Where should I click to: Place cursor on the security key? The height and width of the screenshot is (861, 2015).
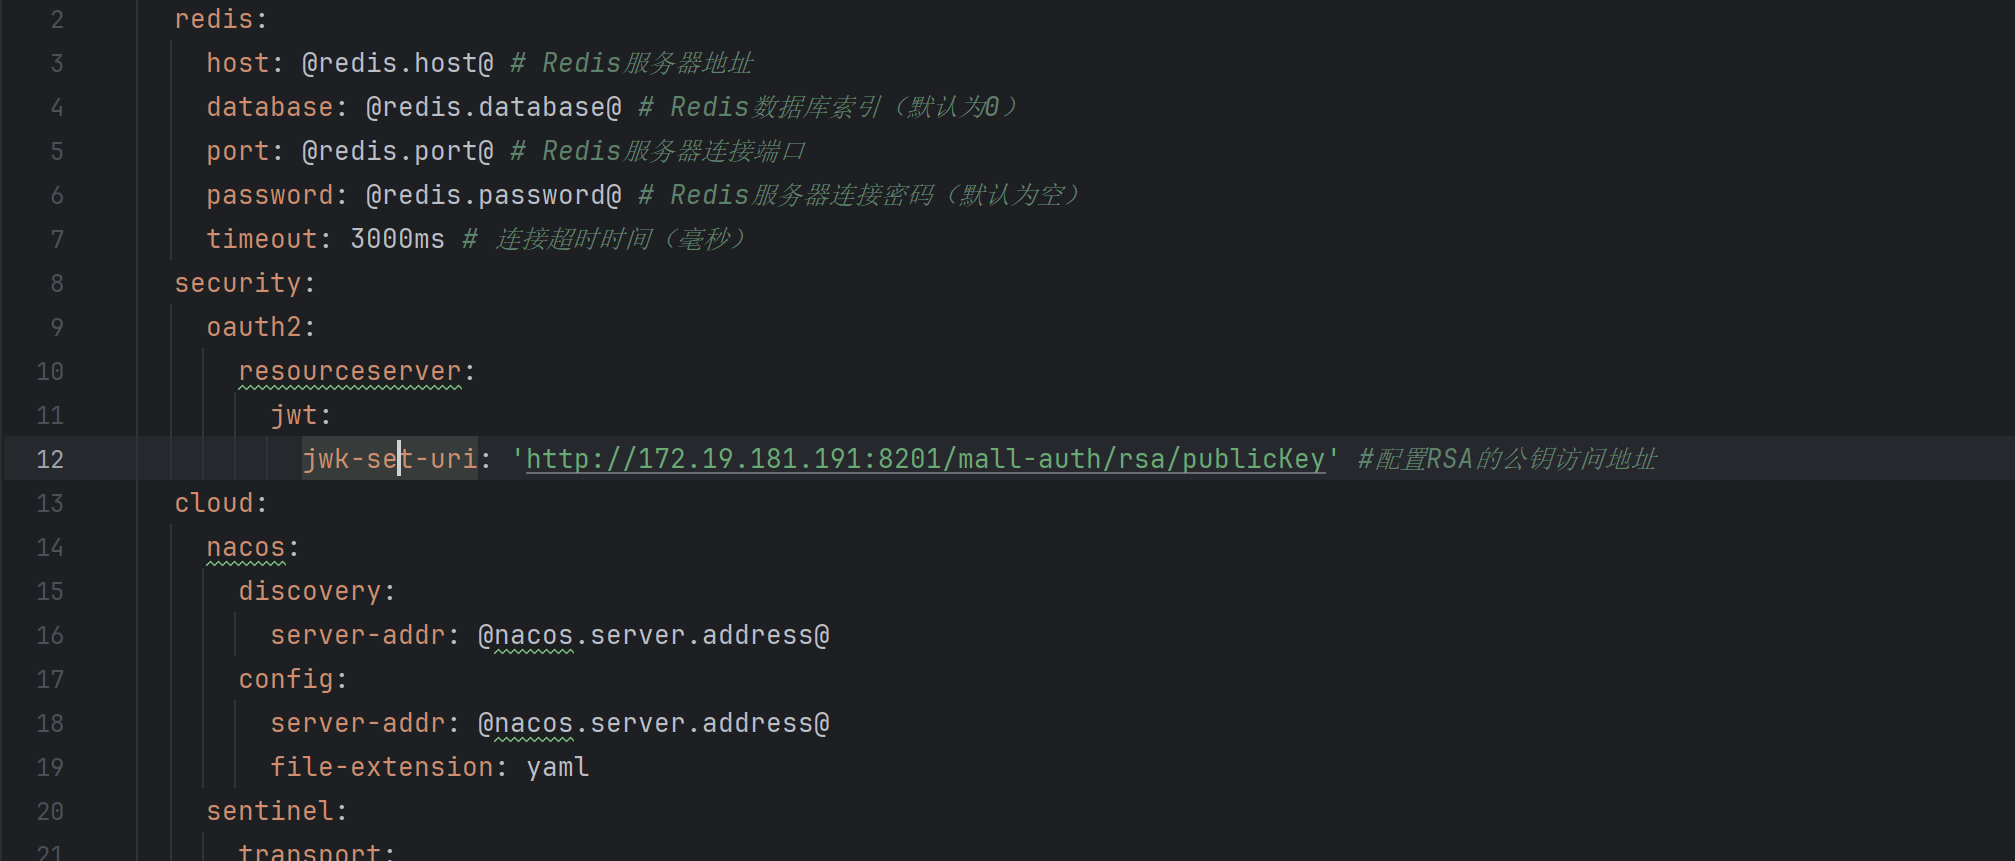click(238, 283)
